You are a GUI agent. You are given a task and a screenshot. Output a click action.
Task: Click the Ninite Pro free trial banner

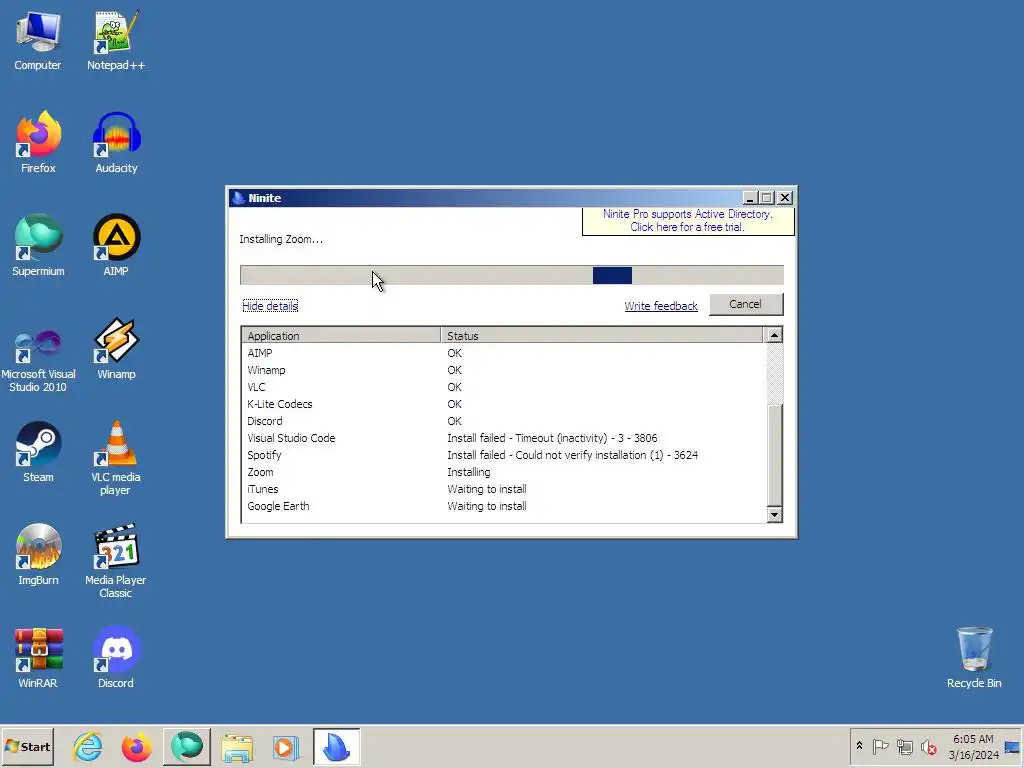[688, 221]
